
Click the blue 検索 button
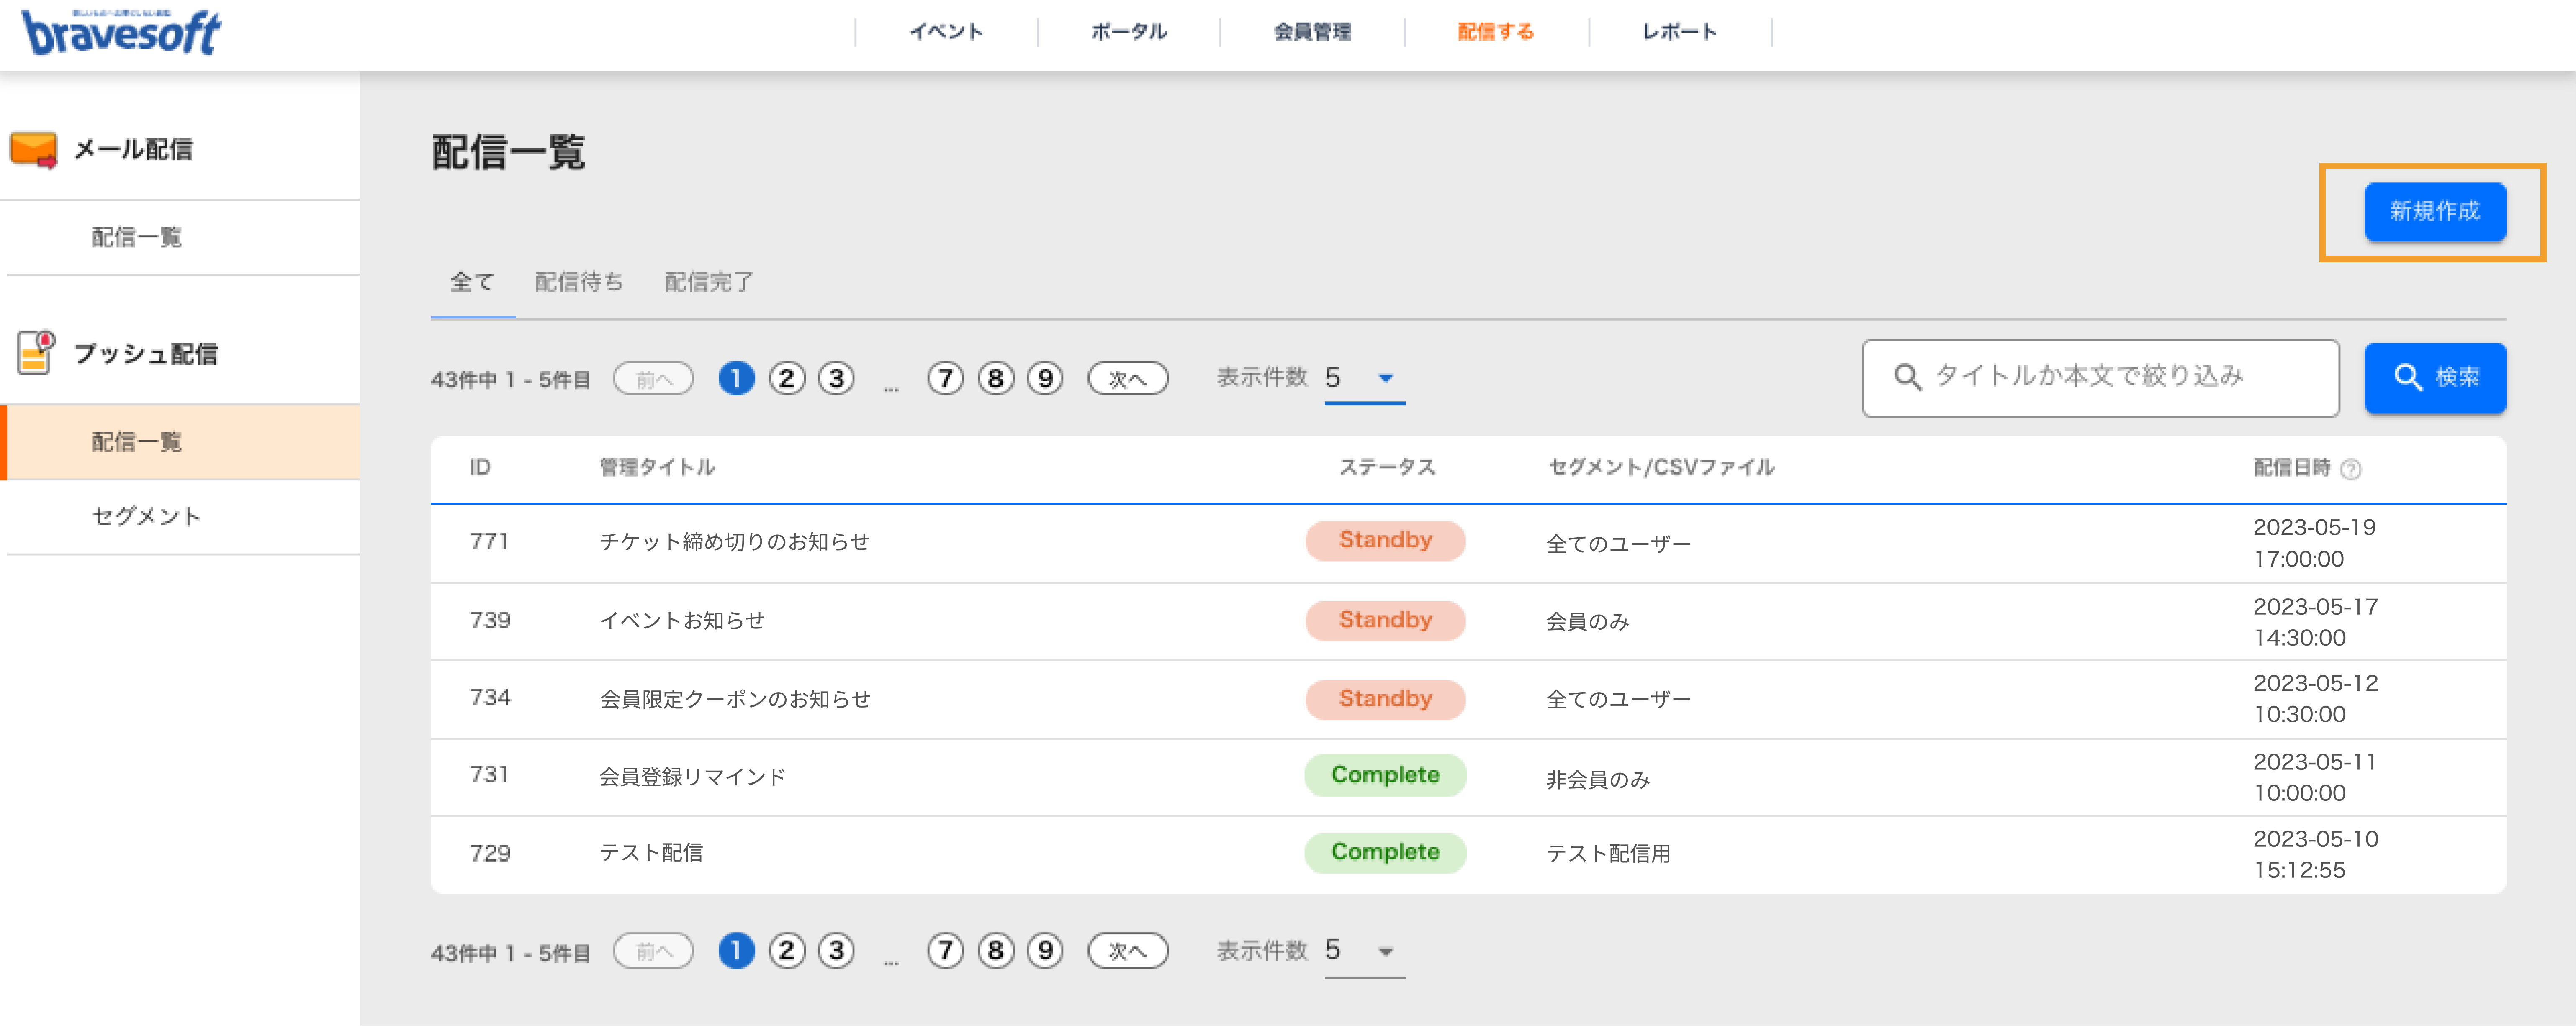(x=2434, y=378)
